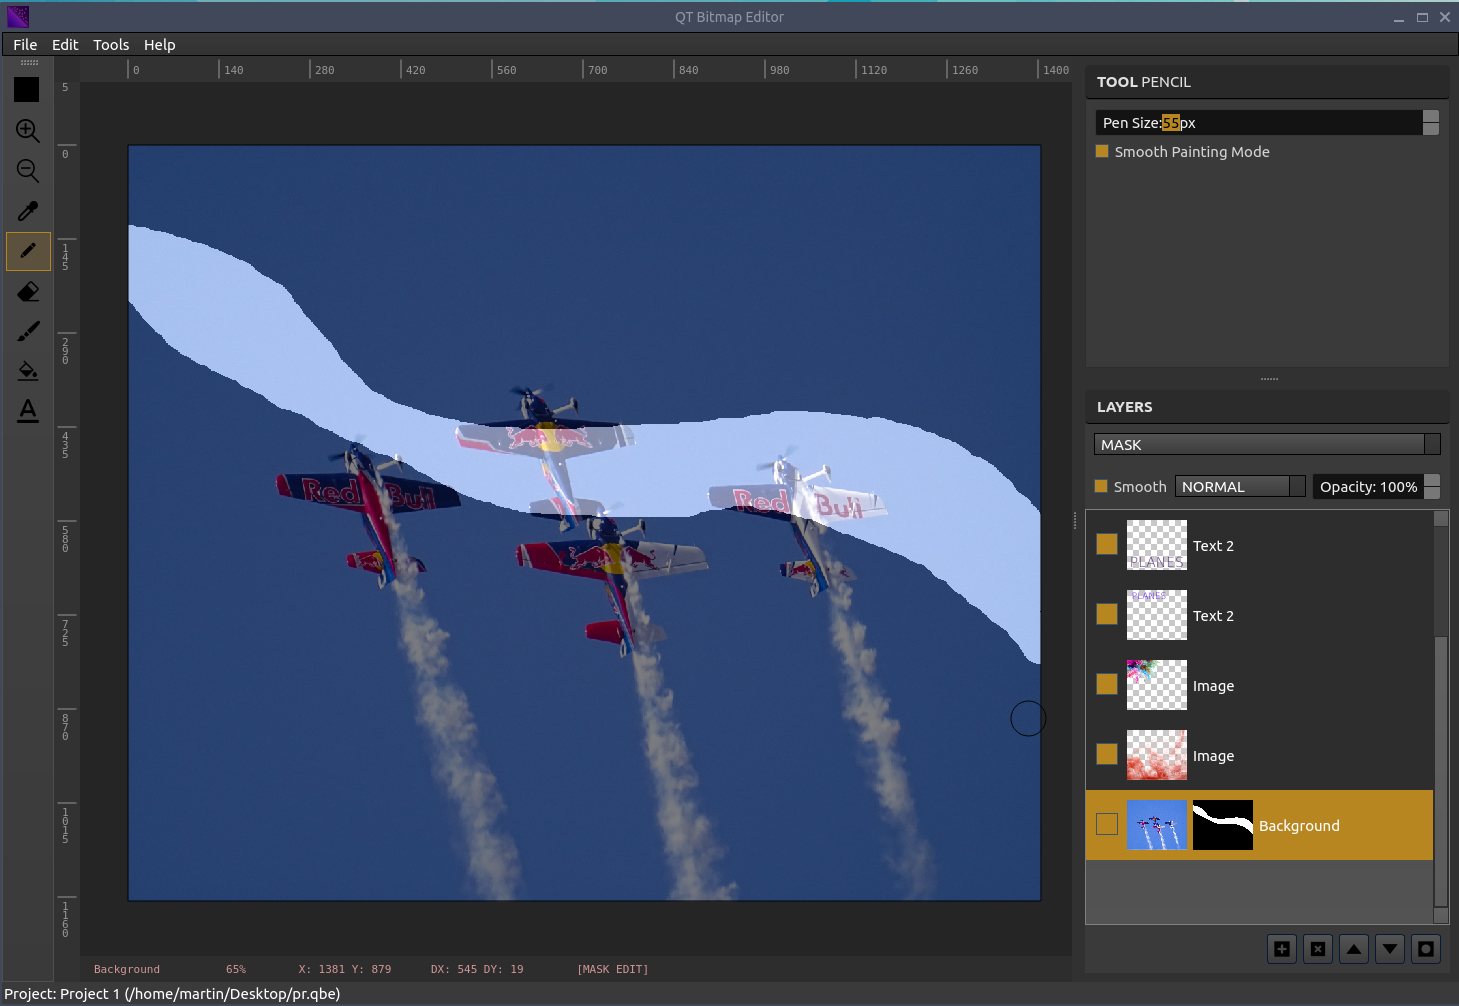This screenshot has width=1459, height=1006.
Task: Toggle visibility of second Text 2 layer
Action: point(1107,614)
